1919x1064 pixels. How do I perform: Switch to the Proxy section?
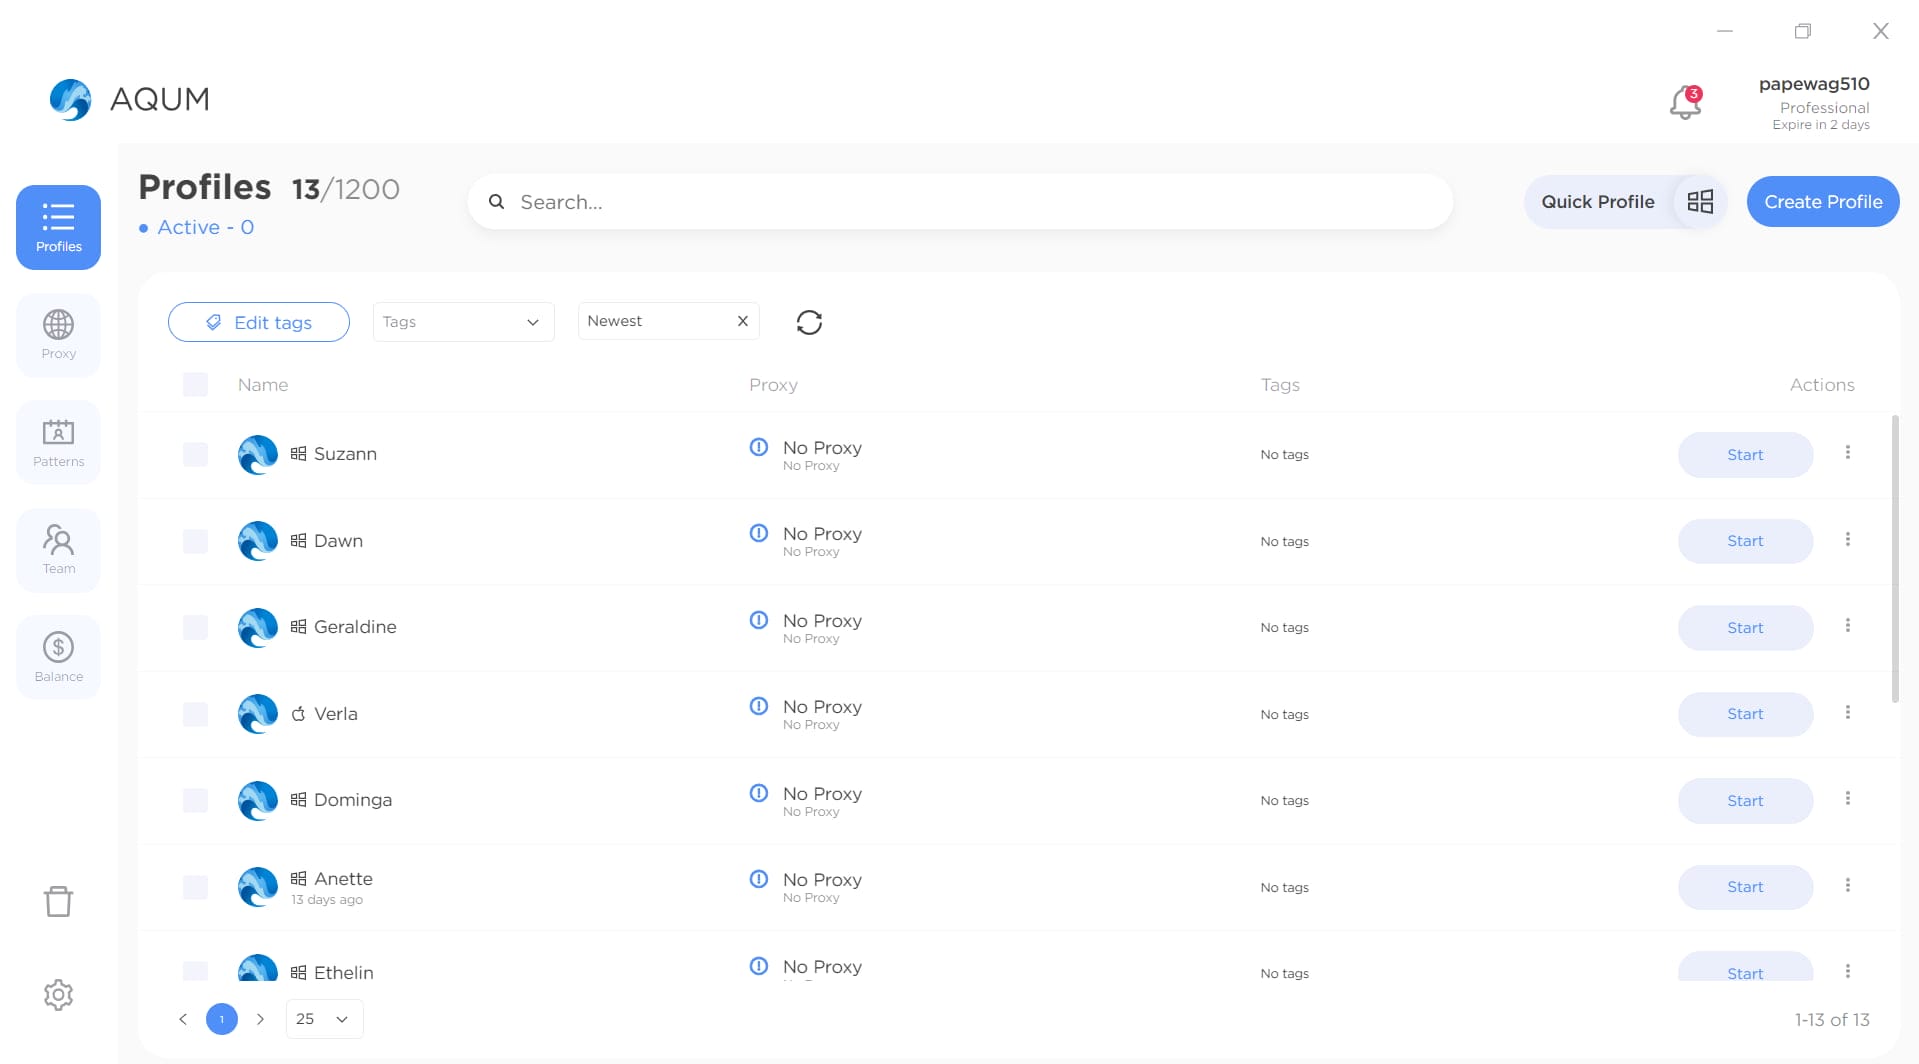pos(58,335)
